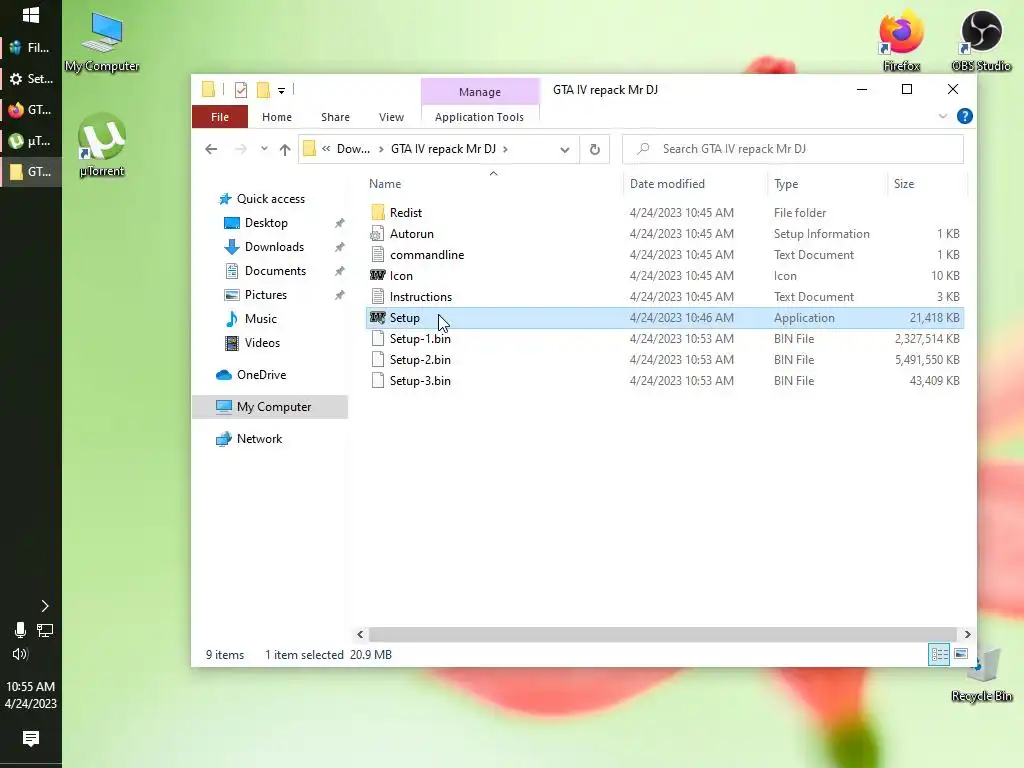Open the µTorrent desktop shortcut

coord(102,145)
